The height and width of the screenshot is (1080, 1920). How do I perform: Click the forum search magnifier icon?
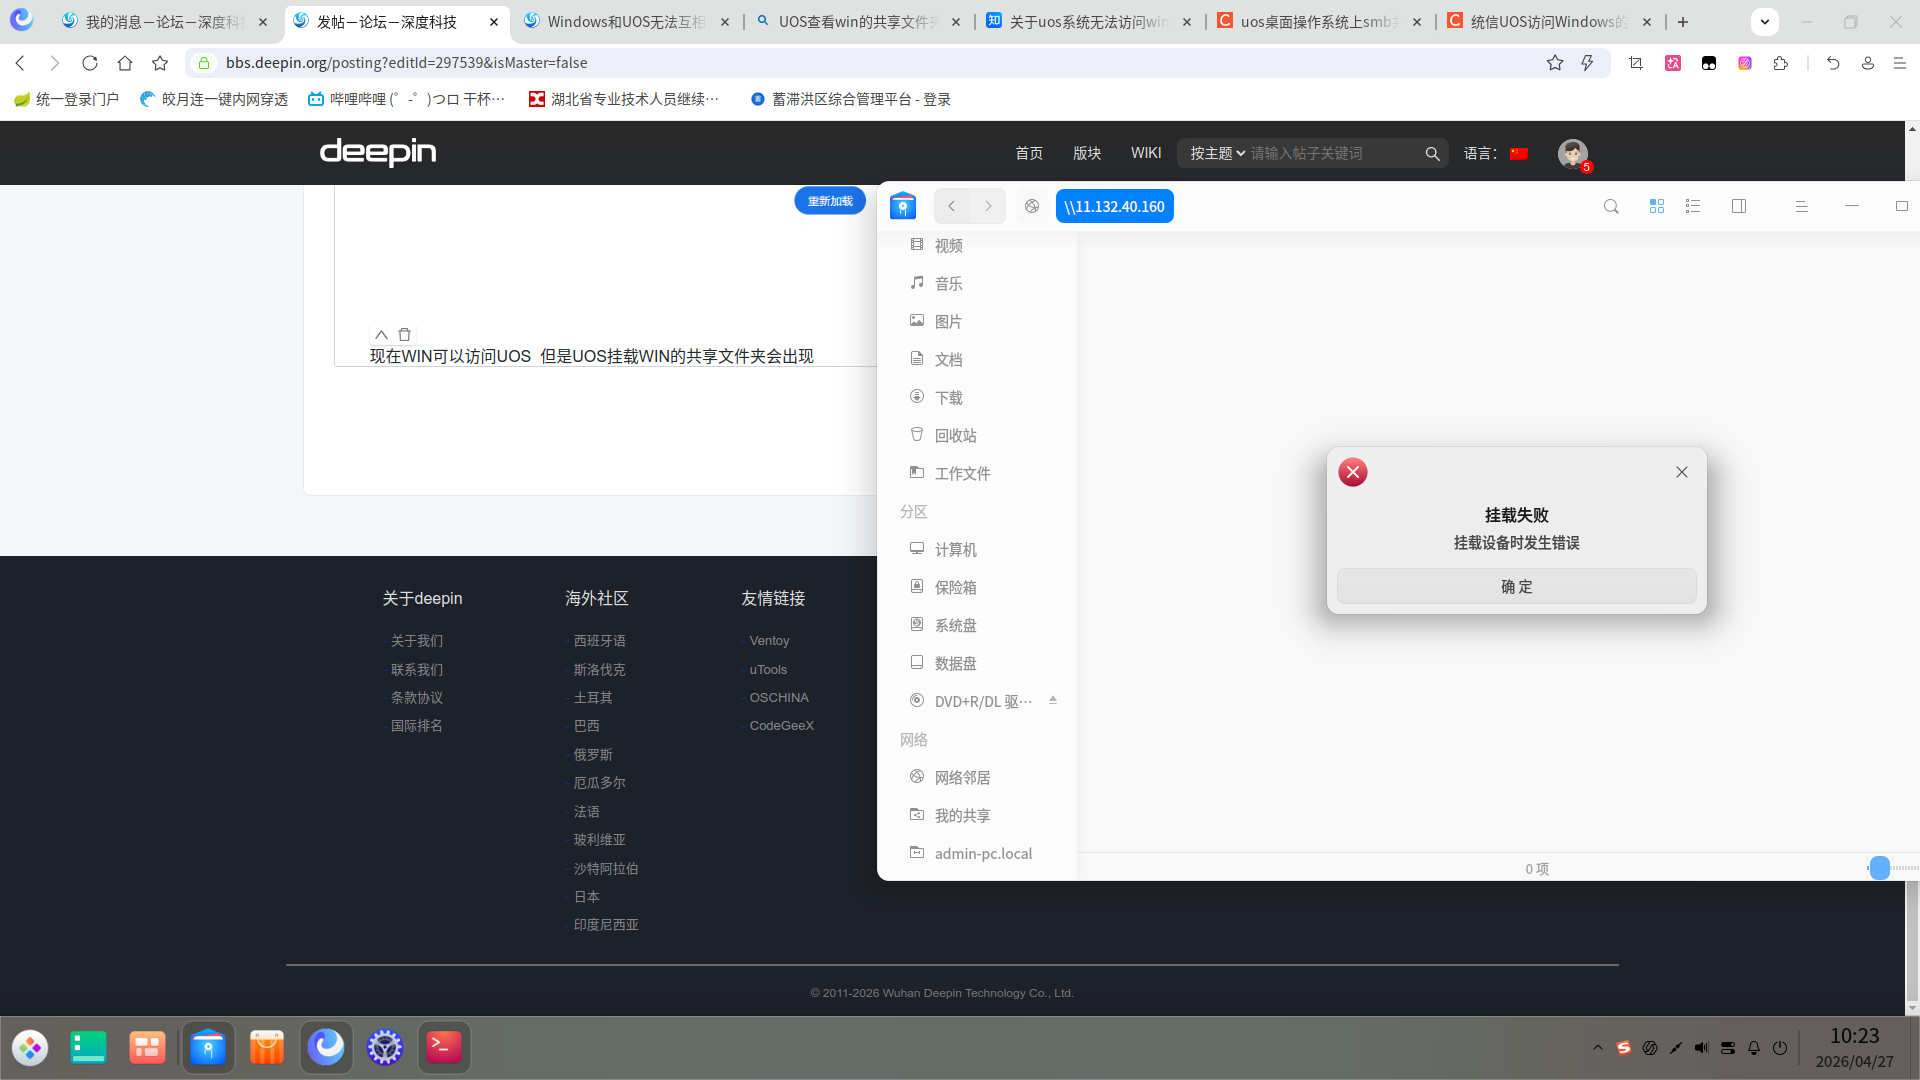(1432, 153)
